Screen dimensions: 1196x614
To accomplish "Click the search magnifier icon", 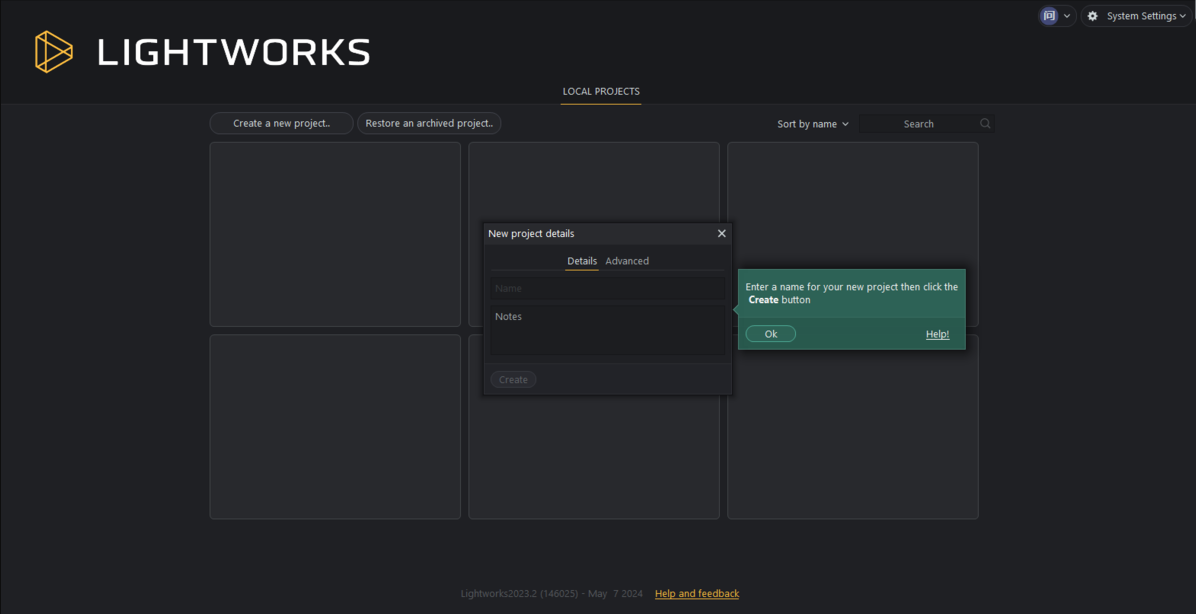I will 985,124.
